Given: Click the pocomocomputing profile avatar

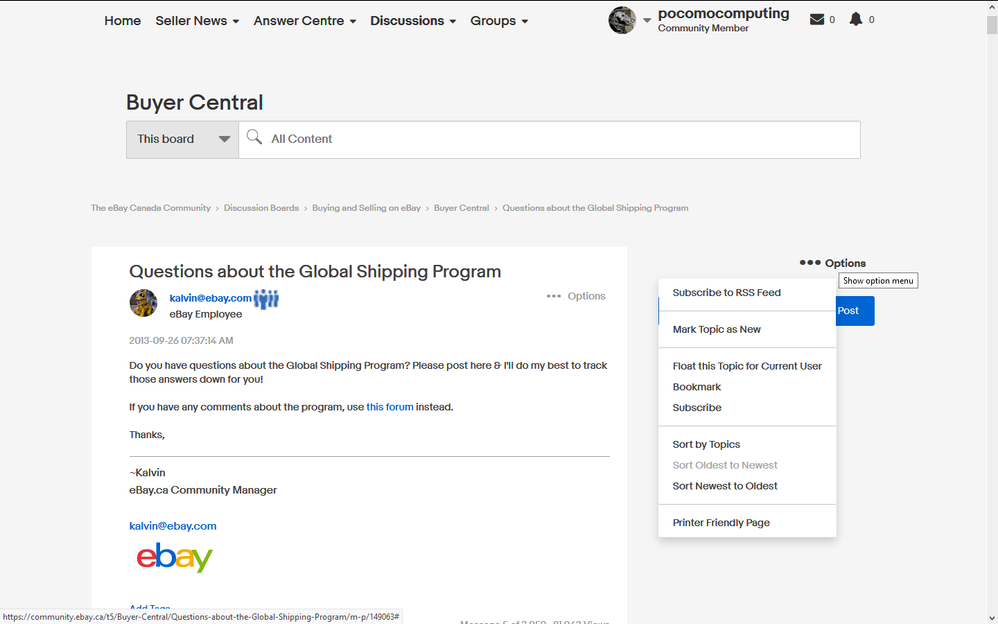Looking at the screenshot, I should click(x=622, y=20).
